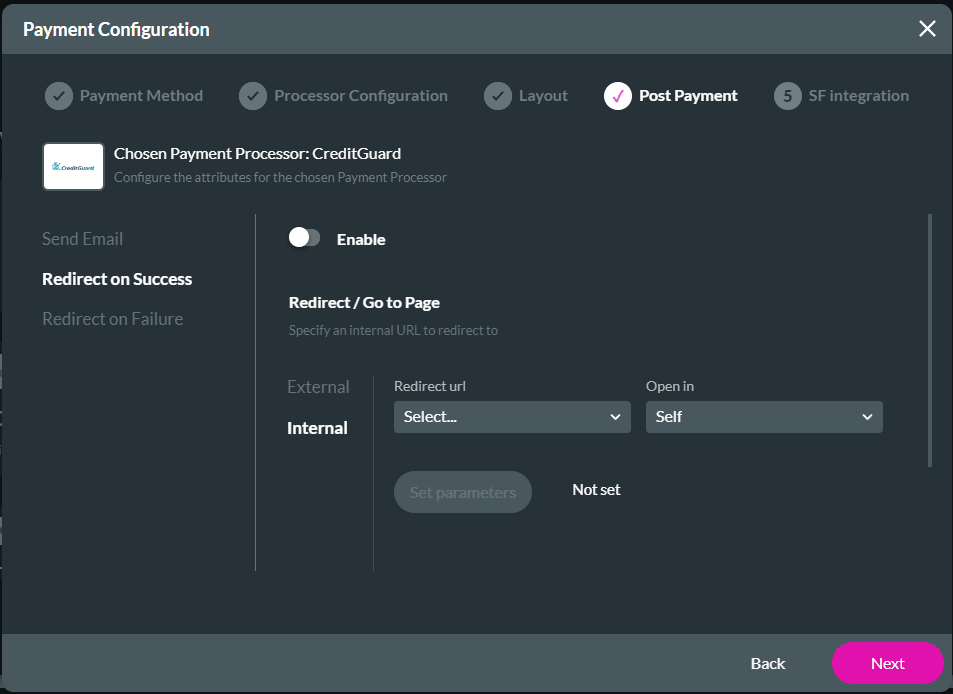Switch to the Internal redirect tab

tap(317, 428)
